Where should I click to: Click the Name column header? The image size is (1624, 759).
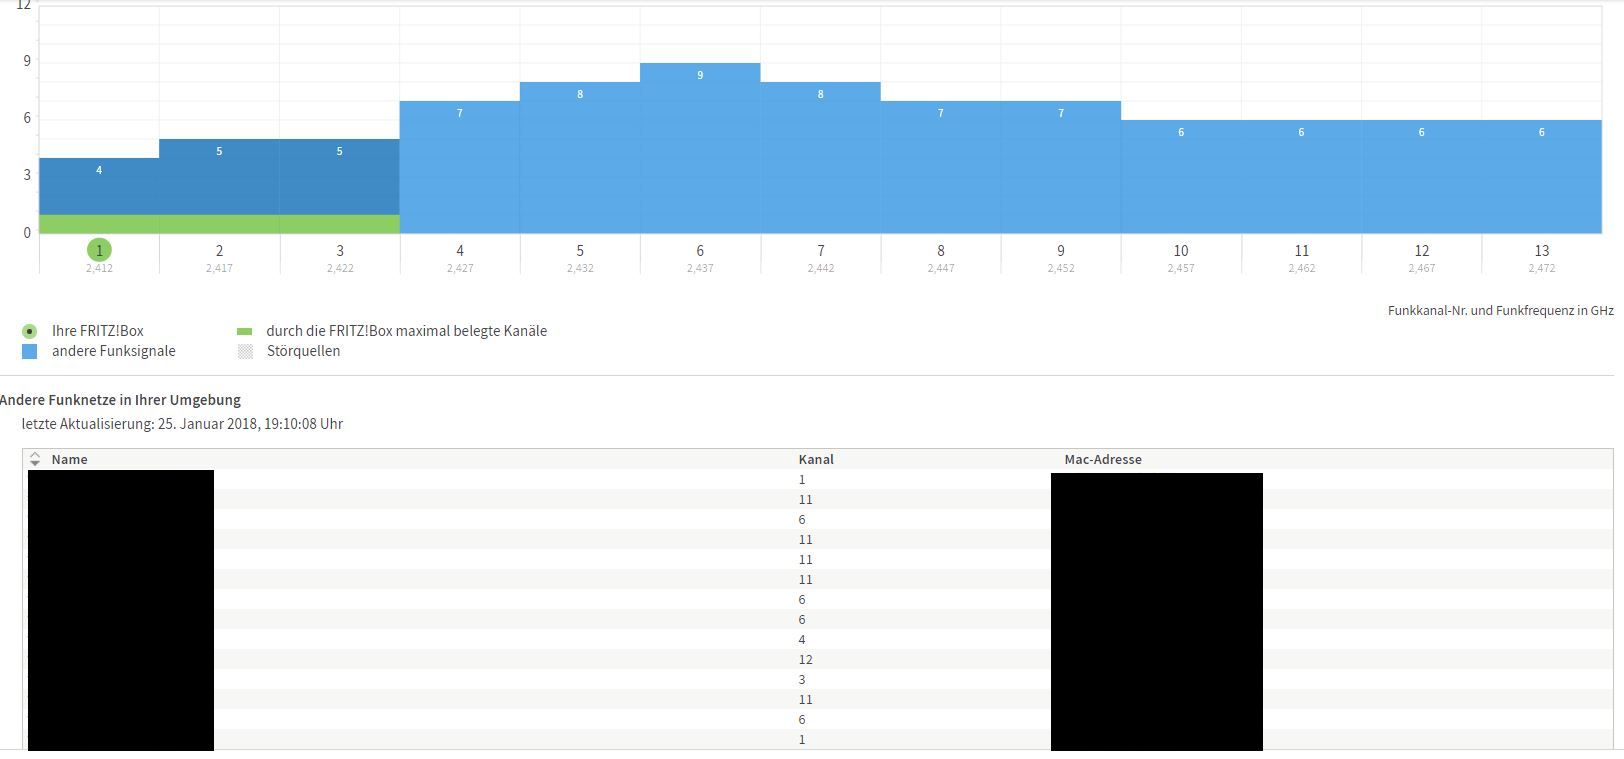pyautogui.click(x=69, y=459)
